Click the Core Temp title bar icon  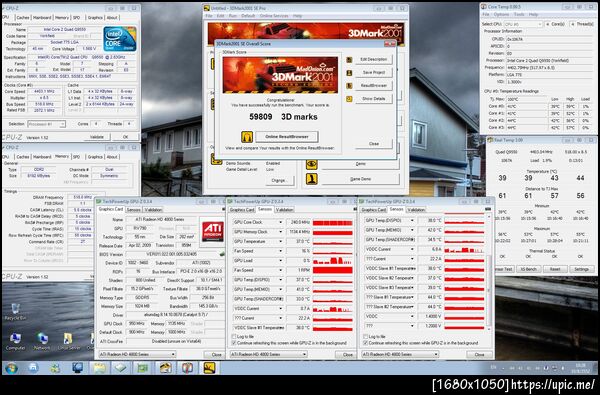tap(484, 7)
